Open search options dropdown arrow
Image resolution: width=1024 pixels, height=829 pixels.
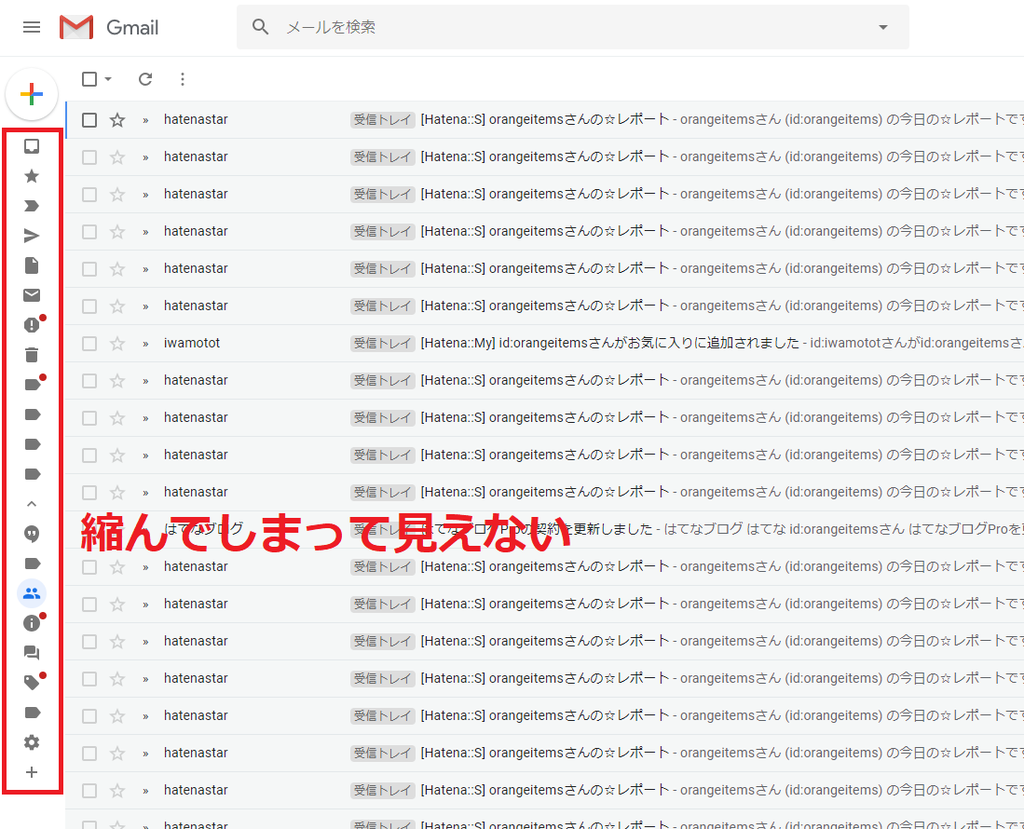coord(883,27)
